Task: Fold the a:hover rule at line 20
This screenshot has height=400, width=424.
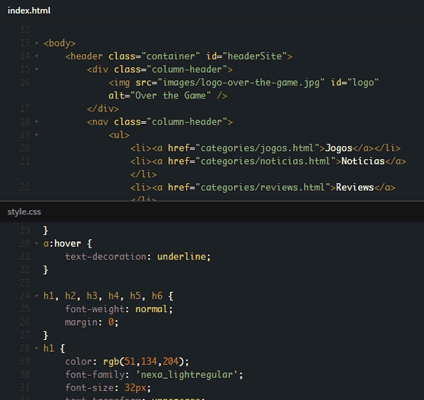Action: [x=37, y=244]
